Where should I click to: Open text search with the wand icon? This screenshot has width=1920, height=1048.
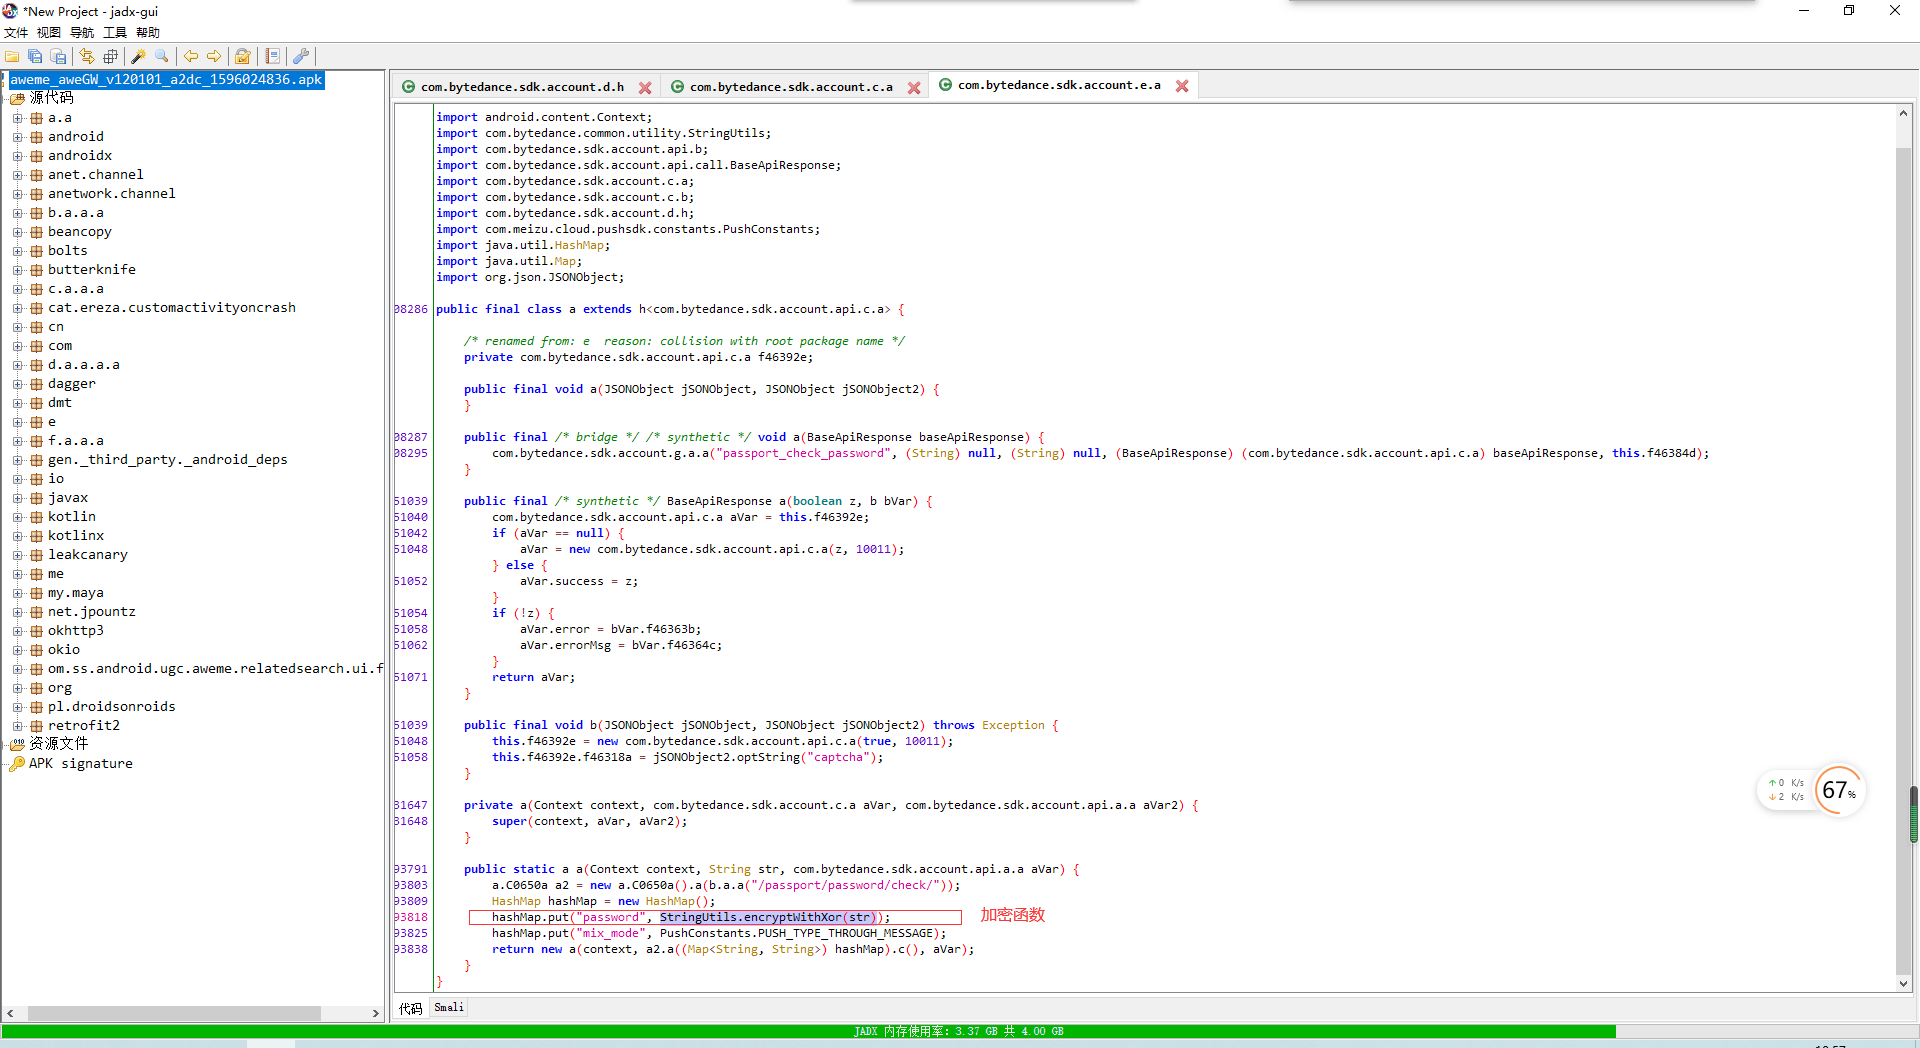coord(139,57)
